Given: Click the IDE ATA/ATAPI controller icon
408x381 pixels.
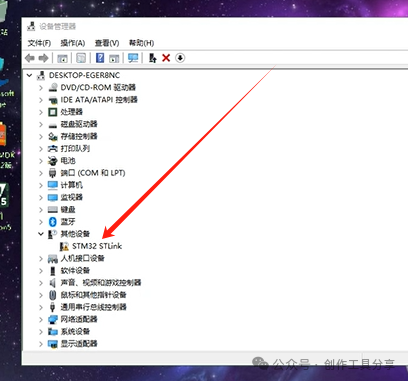Looking at the screenshot, I should (53, 100).
